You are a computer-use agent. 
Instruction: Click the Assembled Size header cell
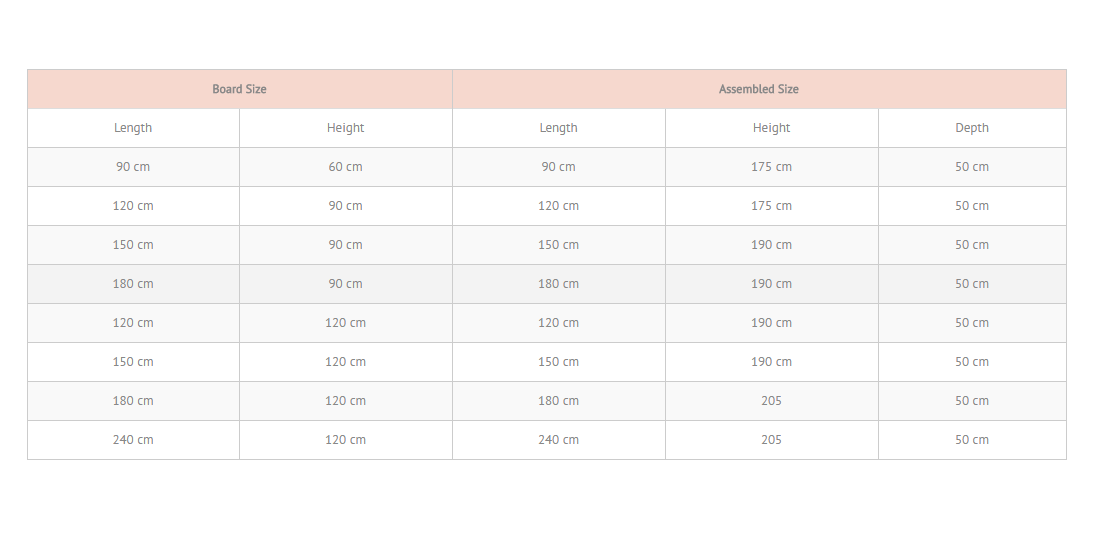[759, 89]
